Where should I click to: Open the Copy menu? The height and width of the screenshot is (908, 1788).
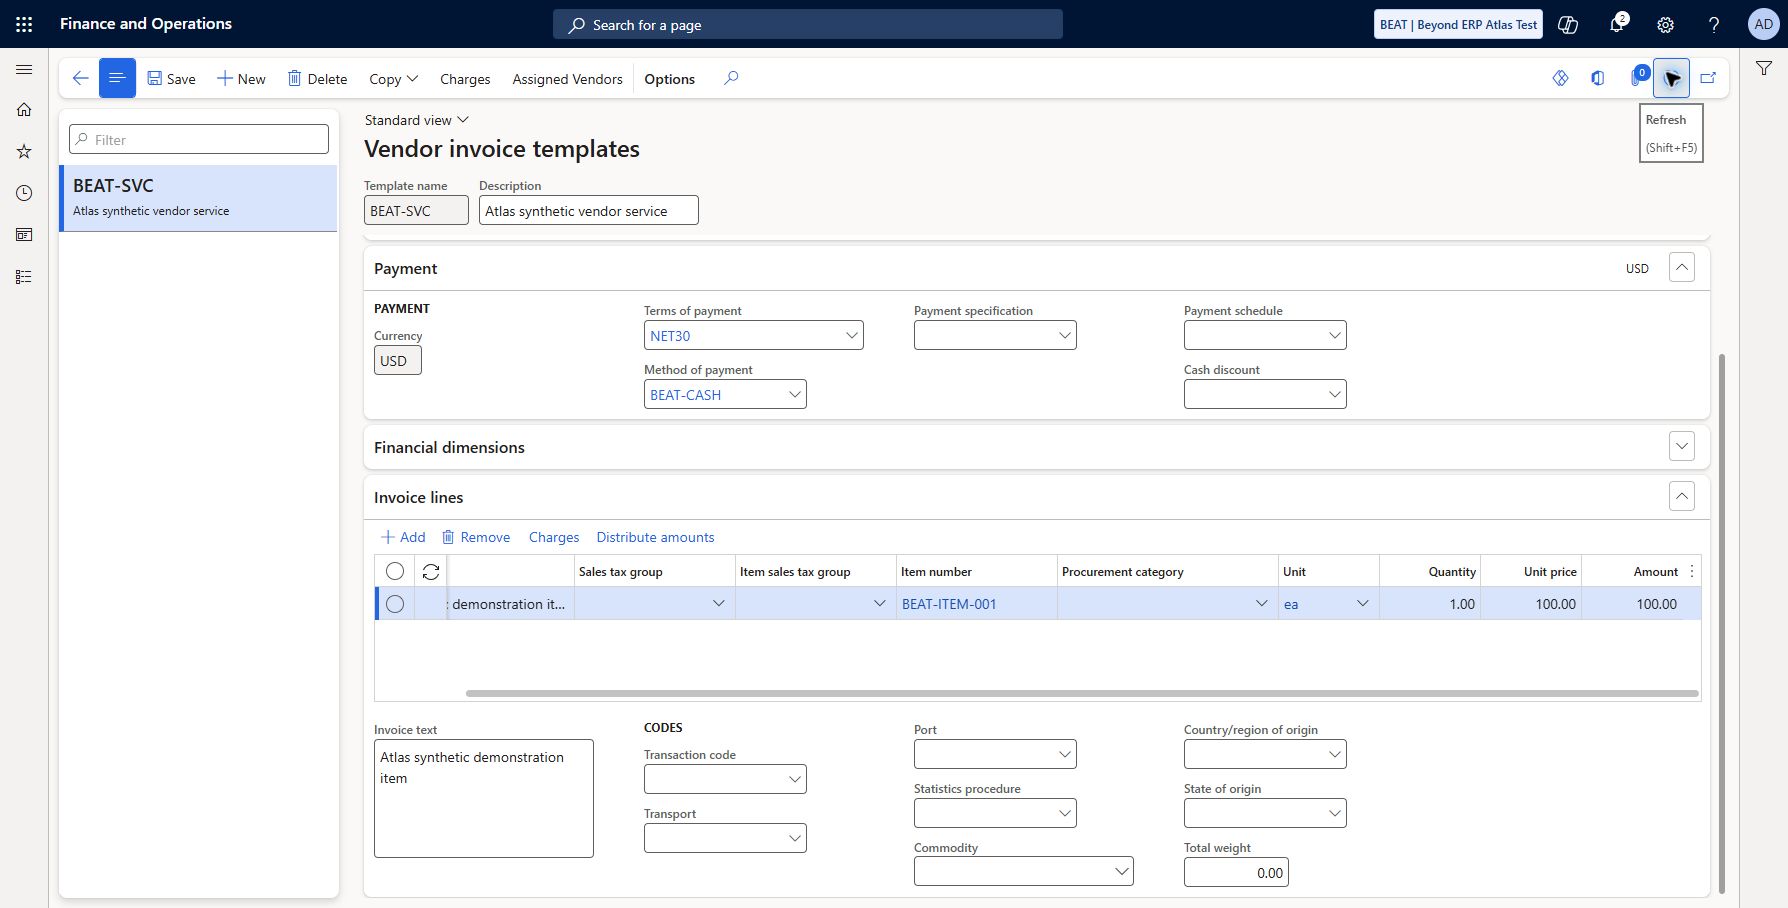coord(393,79)
